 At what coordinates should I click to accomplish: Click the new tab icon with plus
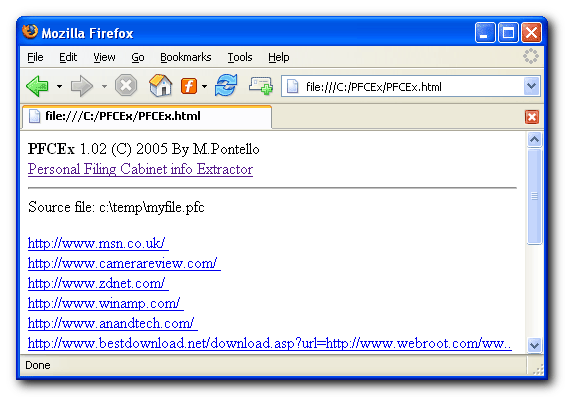[261, 86]
